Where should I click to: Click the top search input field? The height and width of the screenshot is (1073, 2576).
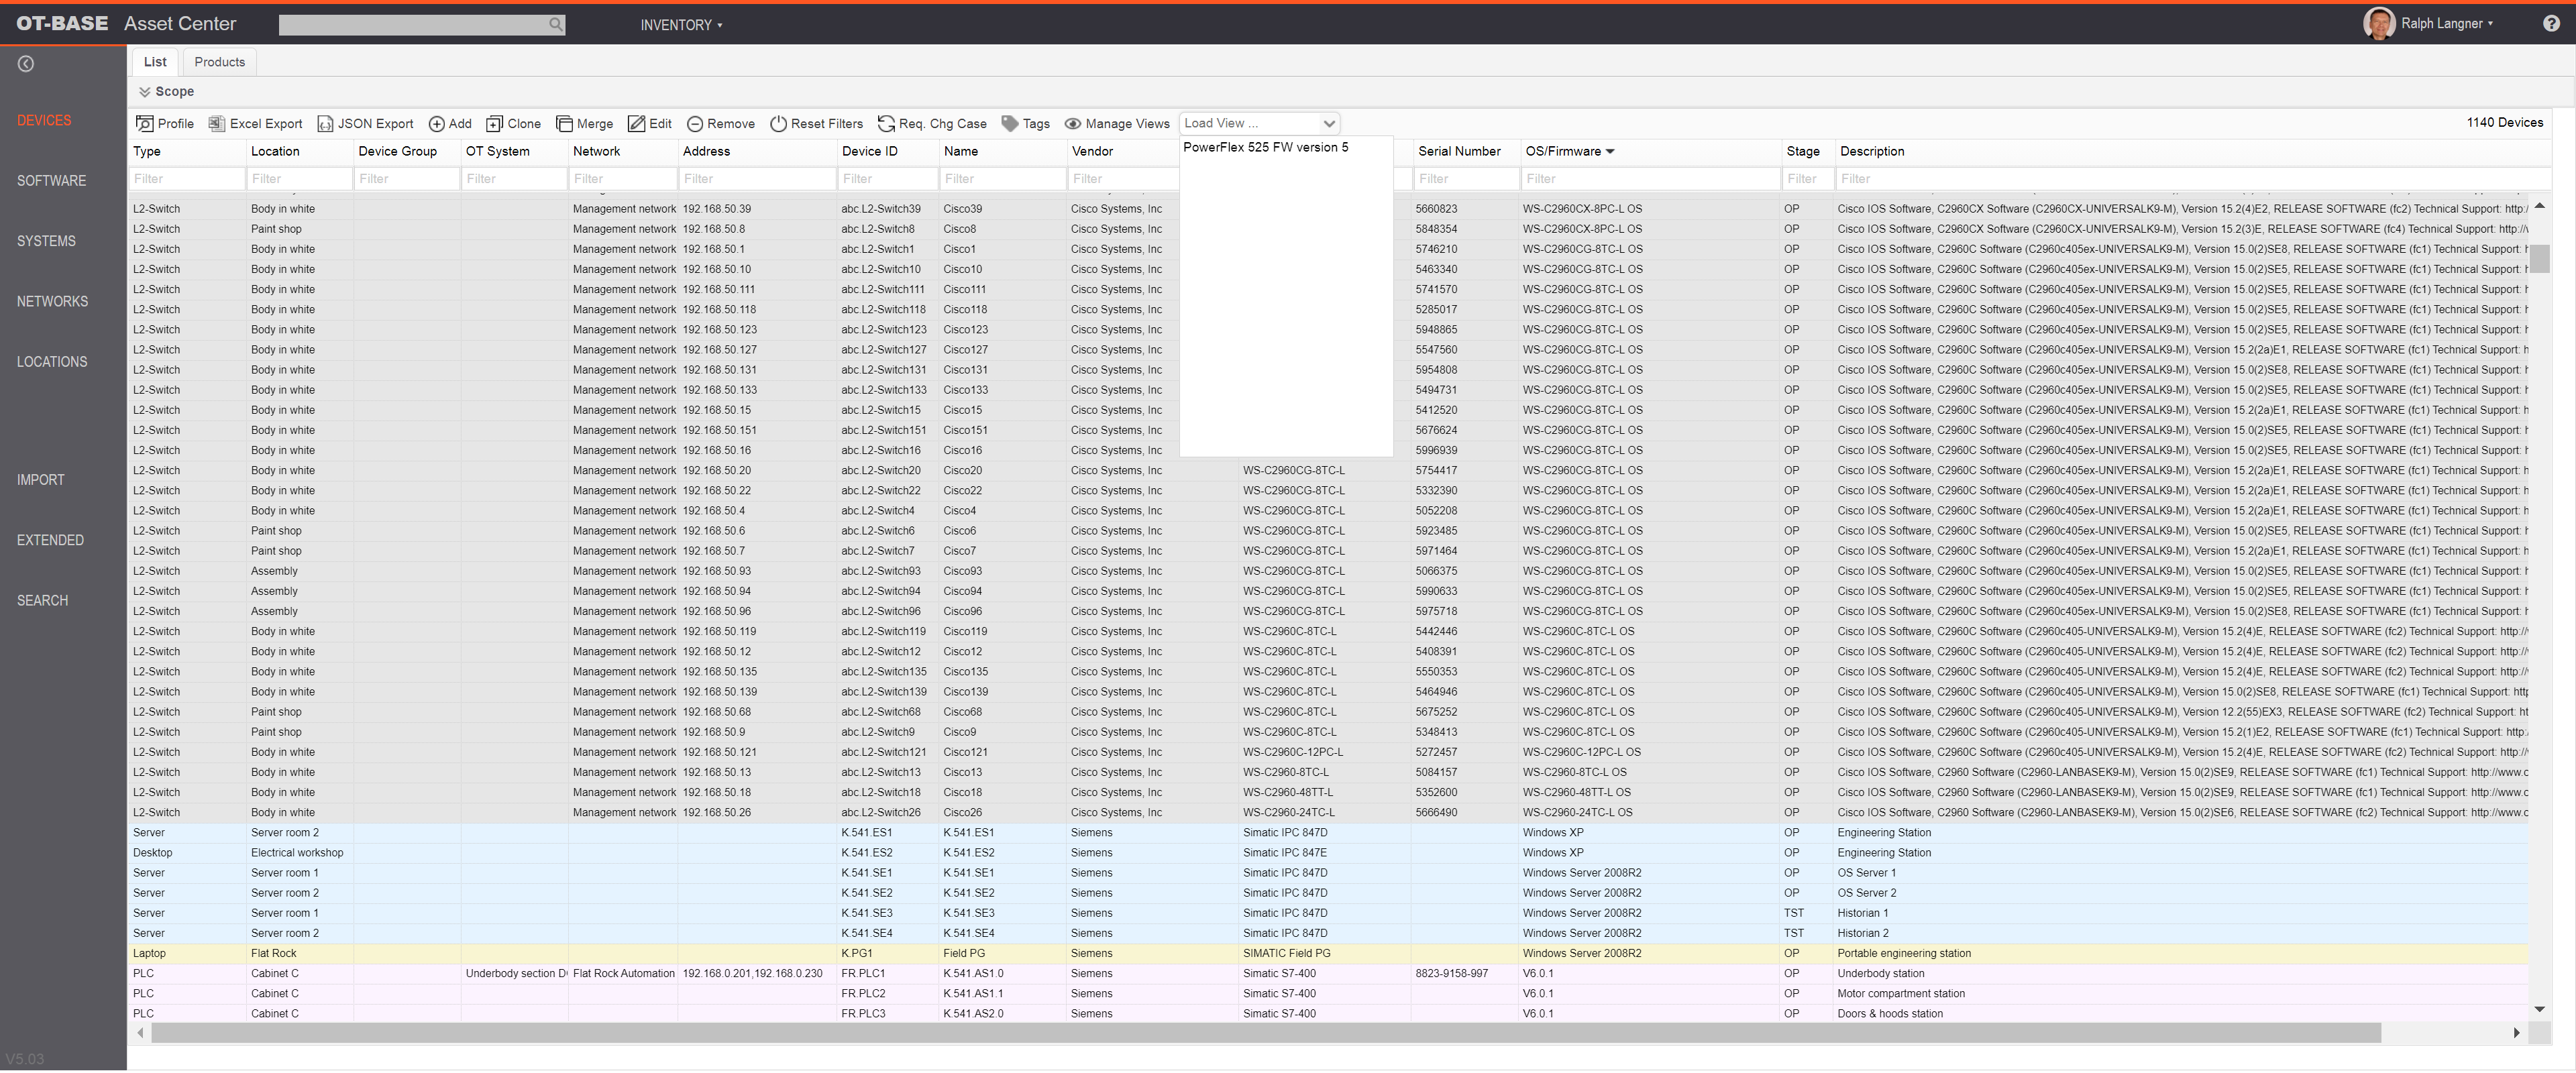[414, 24]
